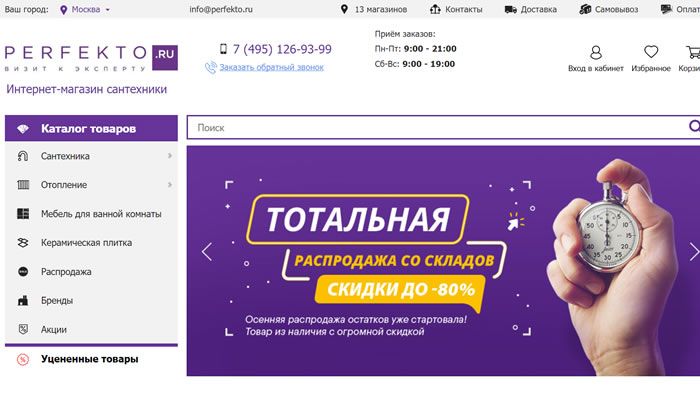The image size is (700, 400).
Task: Click the 13 магазинов map pin icon
Action: 344,9
